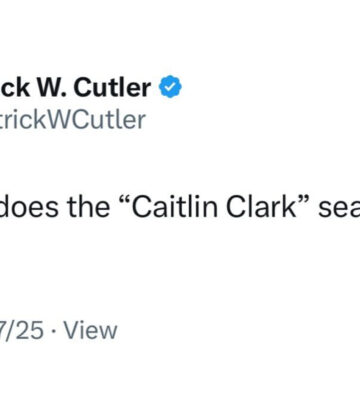The image size is (360, 405).
Task: Click the dot separator before "View"
Action: (x=54, y=332)
